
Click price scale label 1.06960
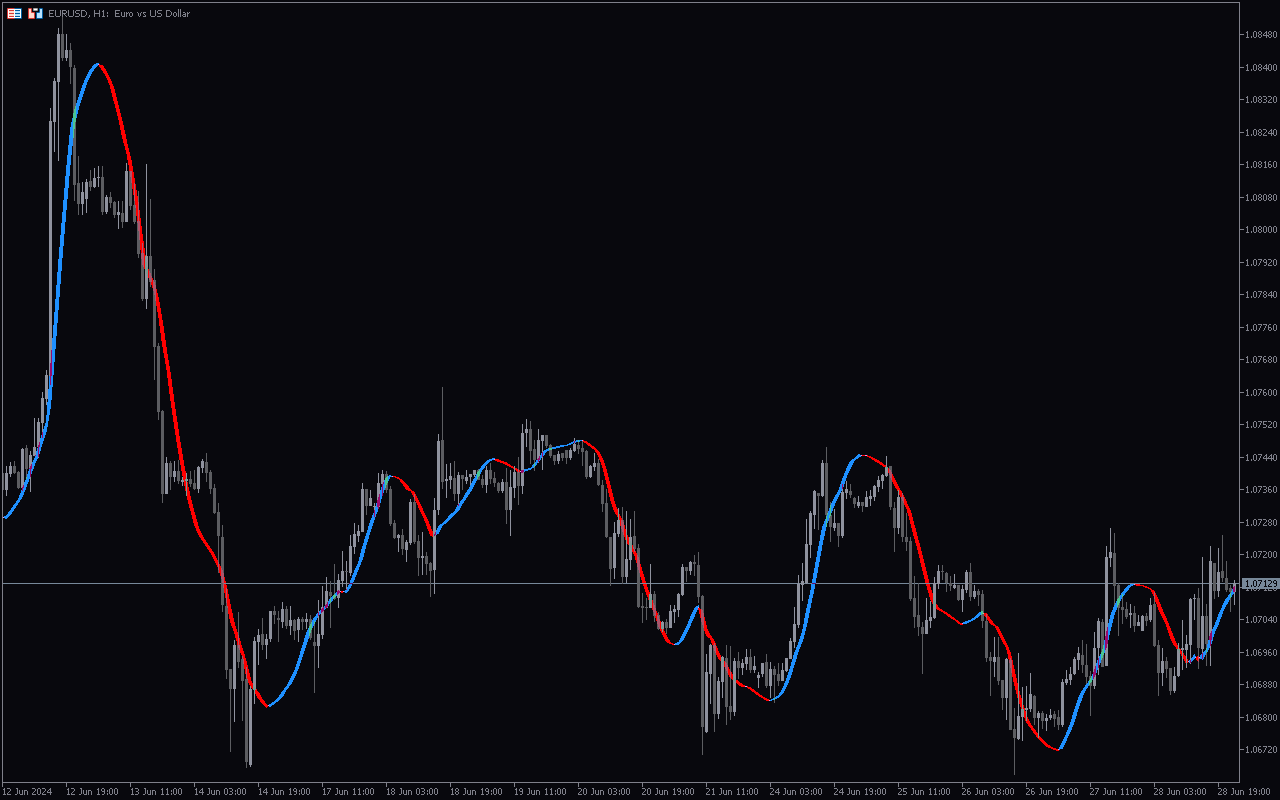1261,652
